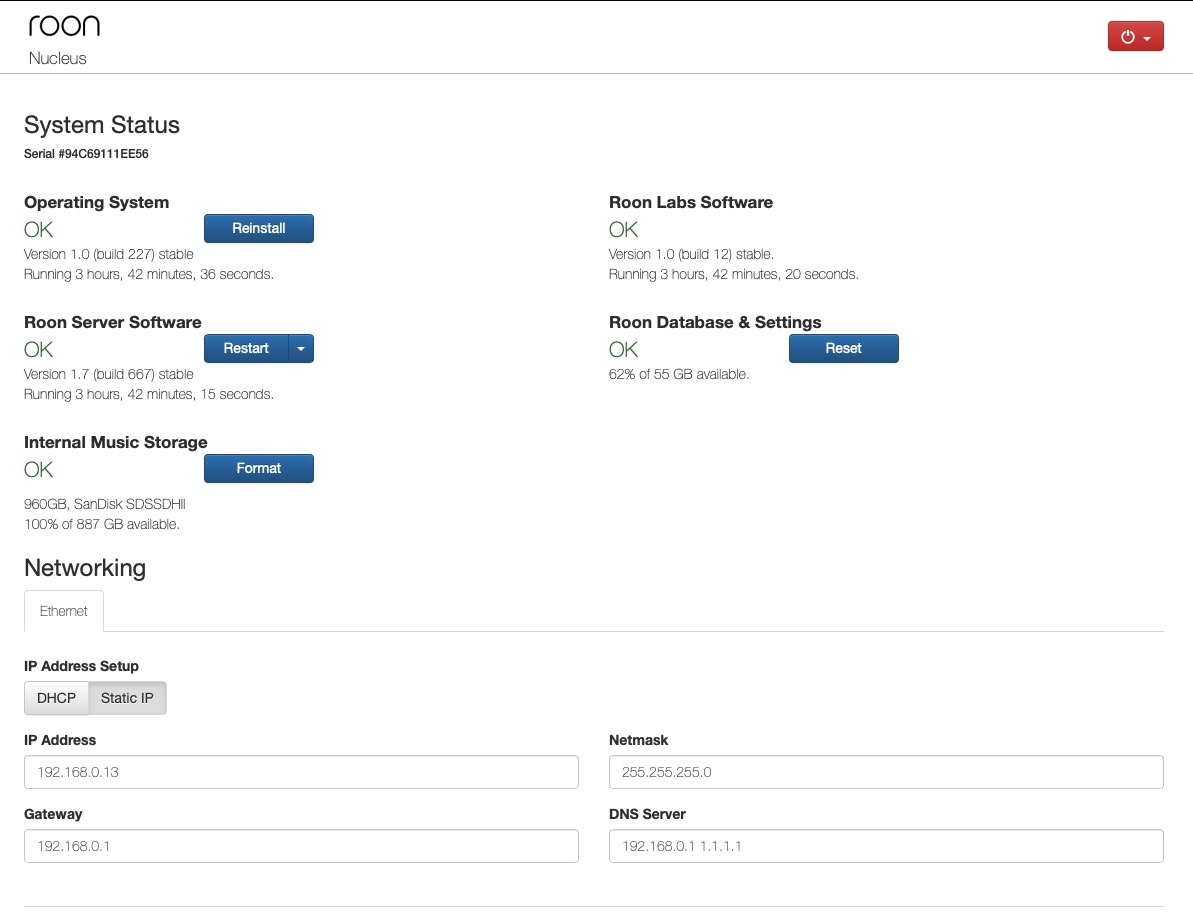Click '62% of 55 GB available.' text
This screenshot has width=1193, height=920.
point(679,374)
